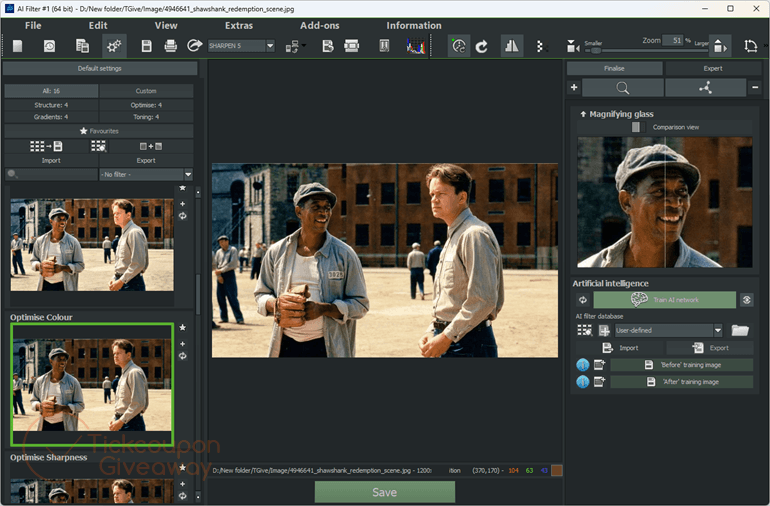Toggle favourite star for Optimise Sharpness preset

183,467
